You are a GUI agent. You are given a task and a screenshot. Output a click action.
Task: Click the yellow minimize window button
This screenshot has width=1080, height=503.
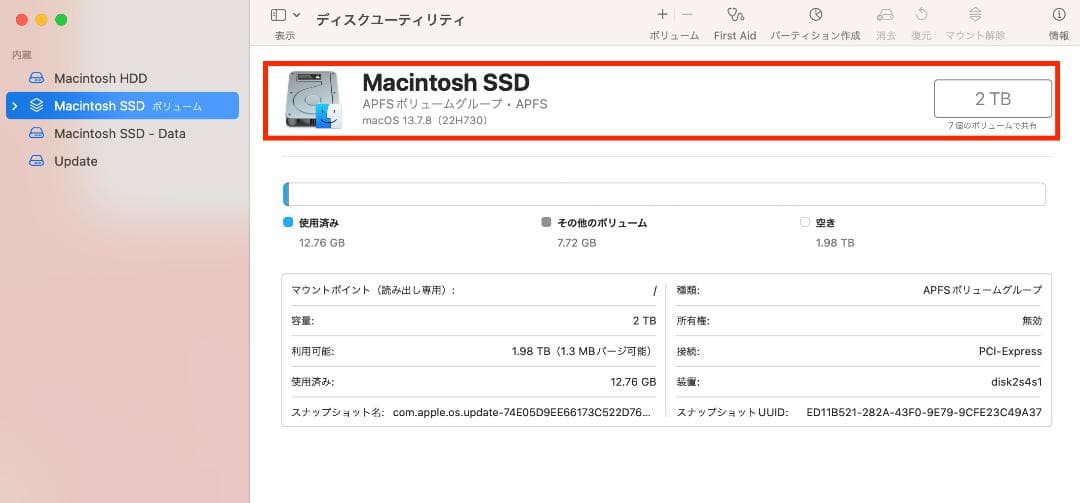pyautogui.click(x=41, y=20)
